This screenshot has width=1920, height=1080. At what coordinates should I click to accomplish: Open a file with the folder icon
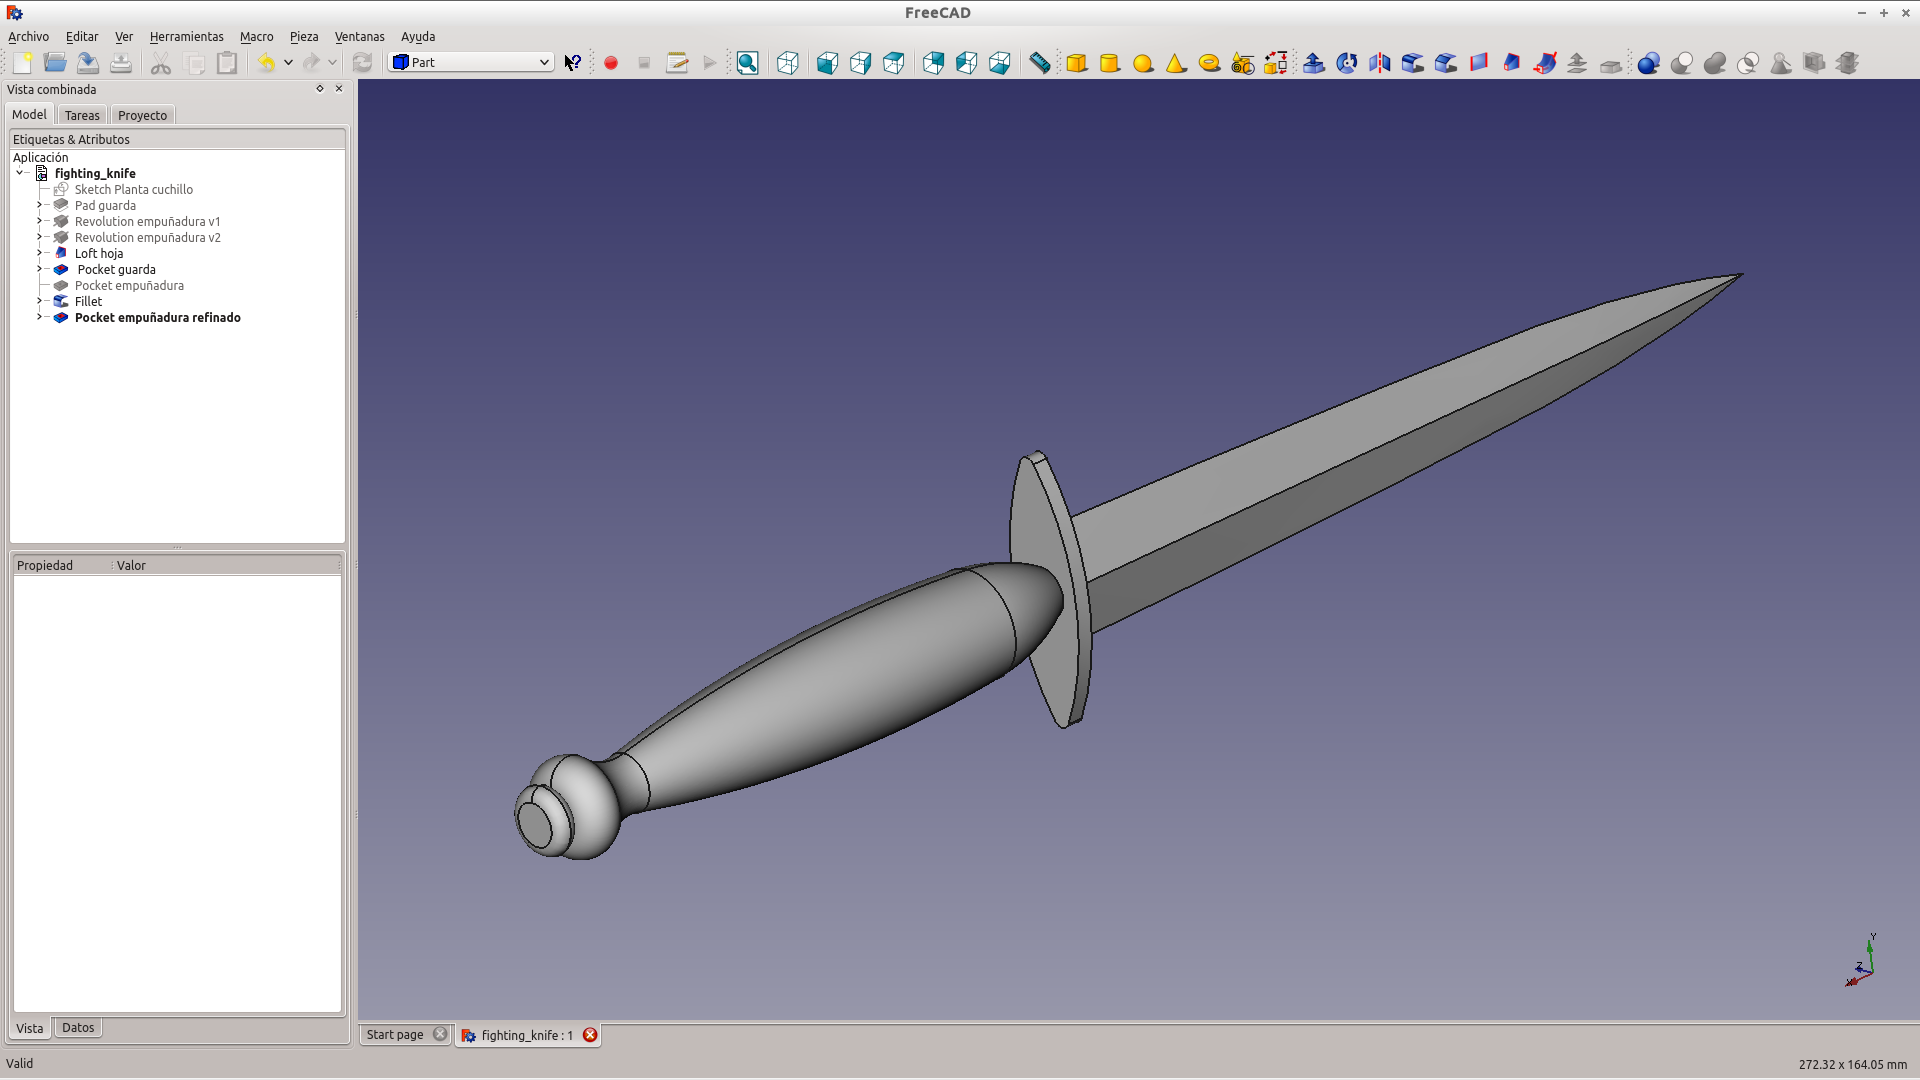coord(55,63)
